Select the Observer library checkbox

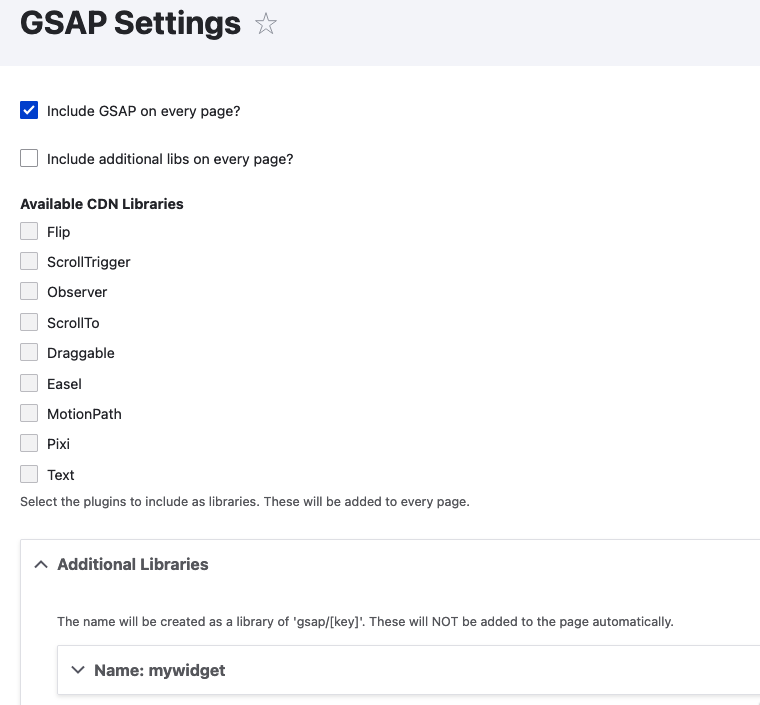(x=29, y=291)
